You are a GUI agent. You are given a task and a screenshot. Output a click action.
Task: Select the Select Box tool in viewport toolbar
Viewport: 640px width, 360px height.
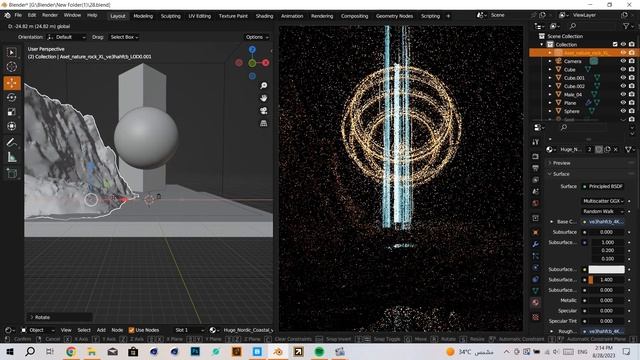pyautogui.click(x=12, y=53)
